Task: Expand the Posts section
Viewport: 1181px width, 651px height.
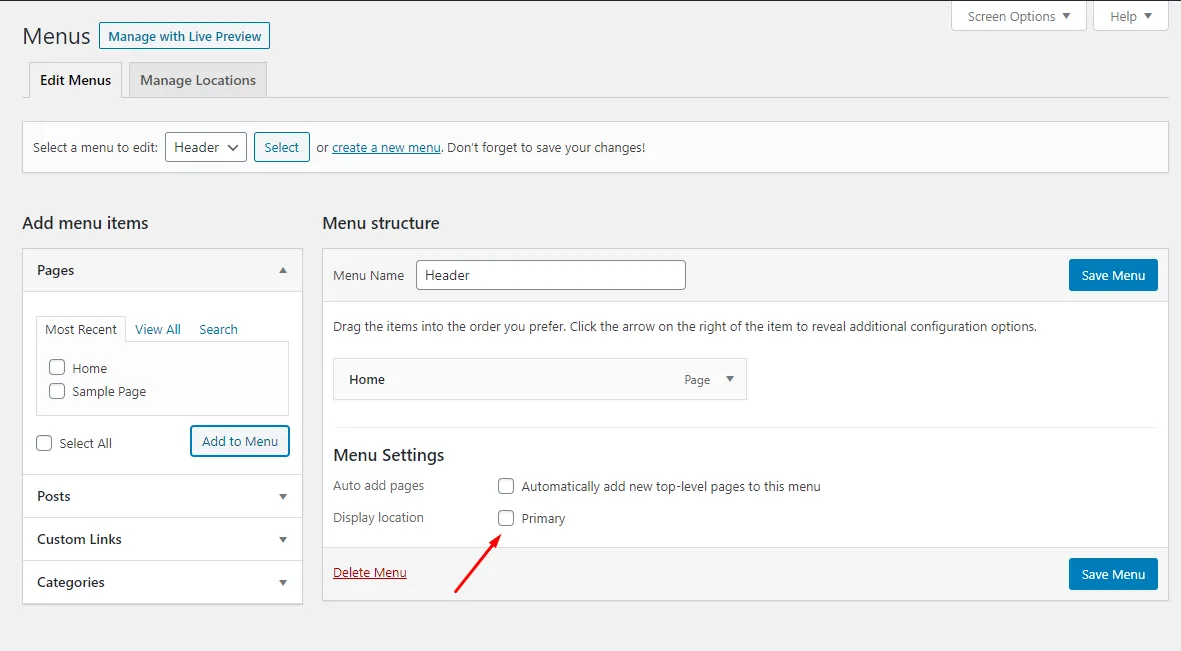Action: [283, 496]
